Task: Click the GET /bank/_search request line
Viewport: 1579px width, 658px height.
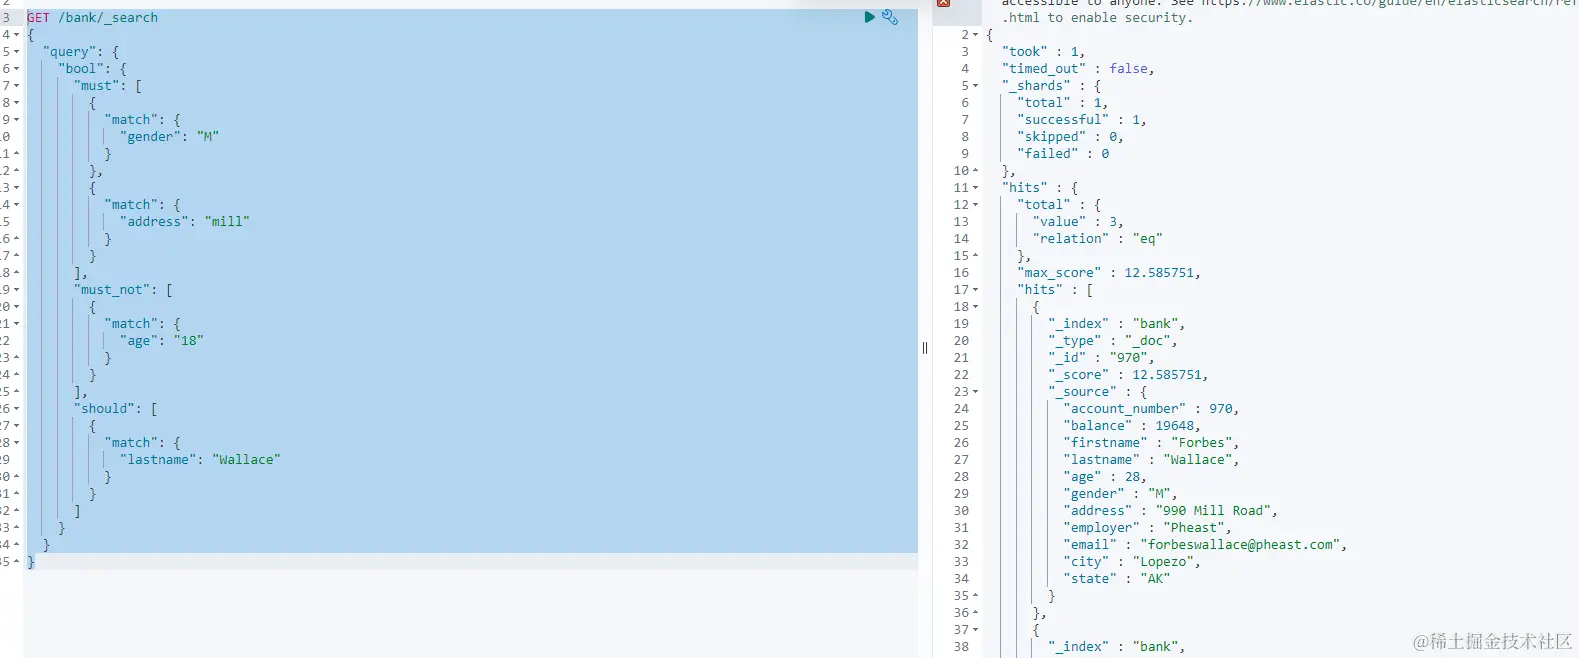Action: coord(92,18)
